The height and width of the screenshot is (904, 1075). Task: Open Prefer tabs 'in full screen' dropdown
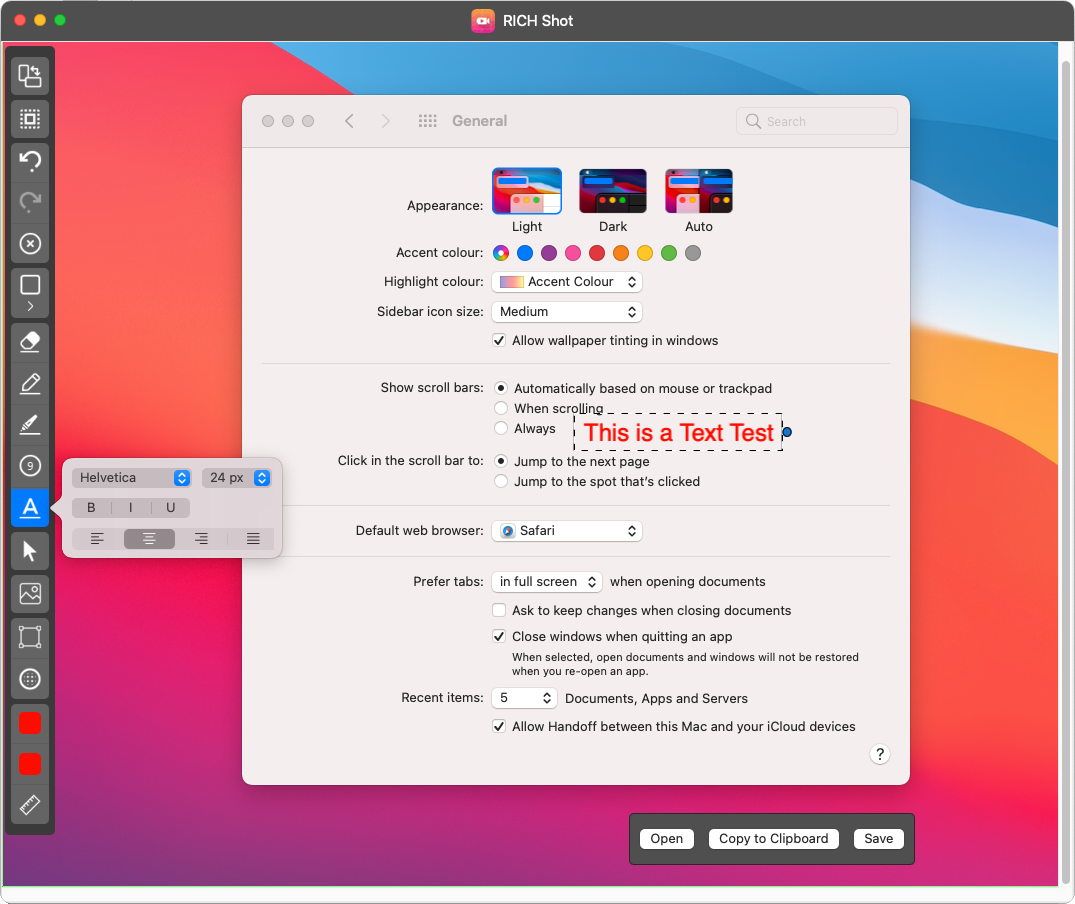(547, 582)
